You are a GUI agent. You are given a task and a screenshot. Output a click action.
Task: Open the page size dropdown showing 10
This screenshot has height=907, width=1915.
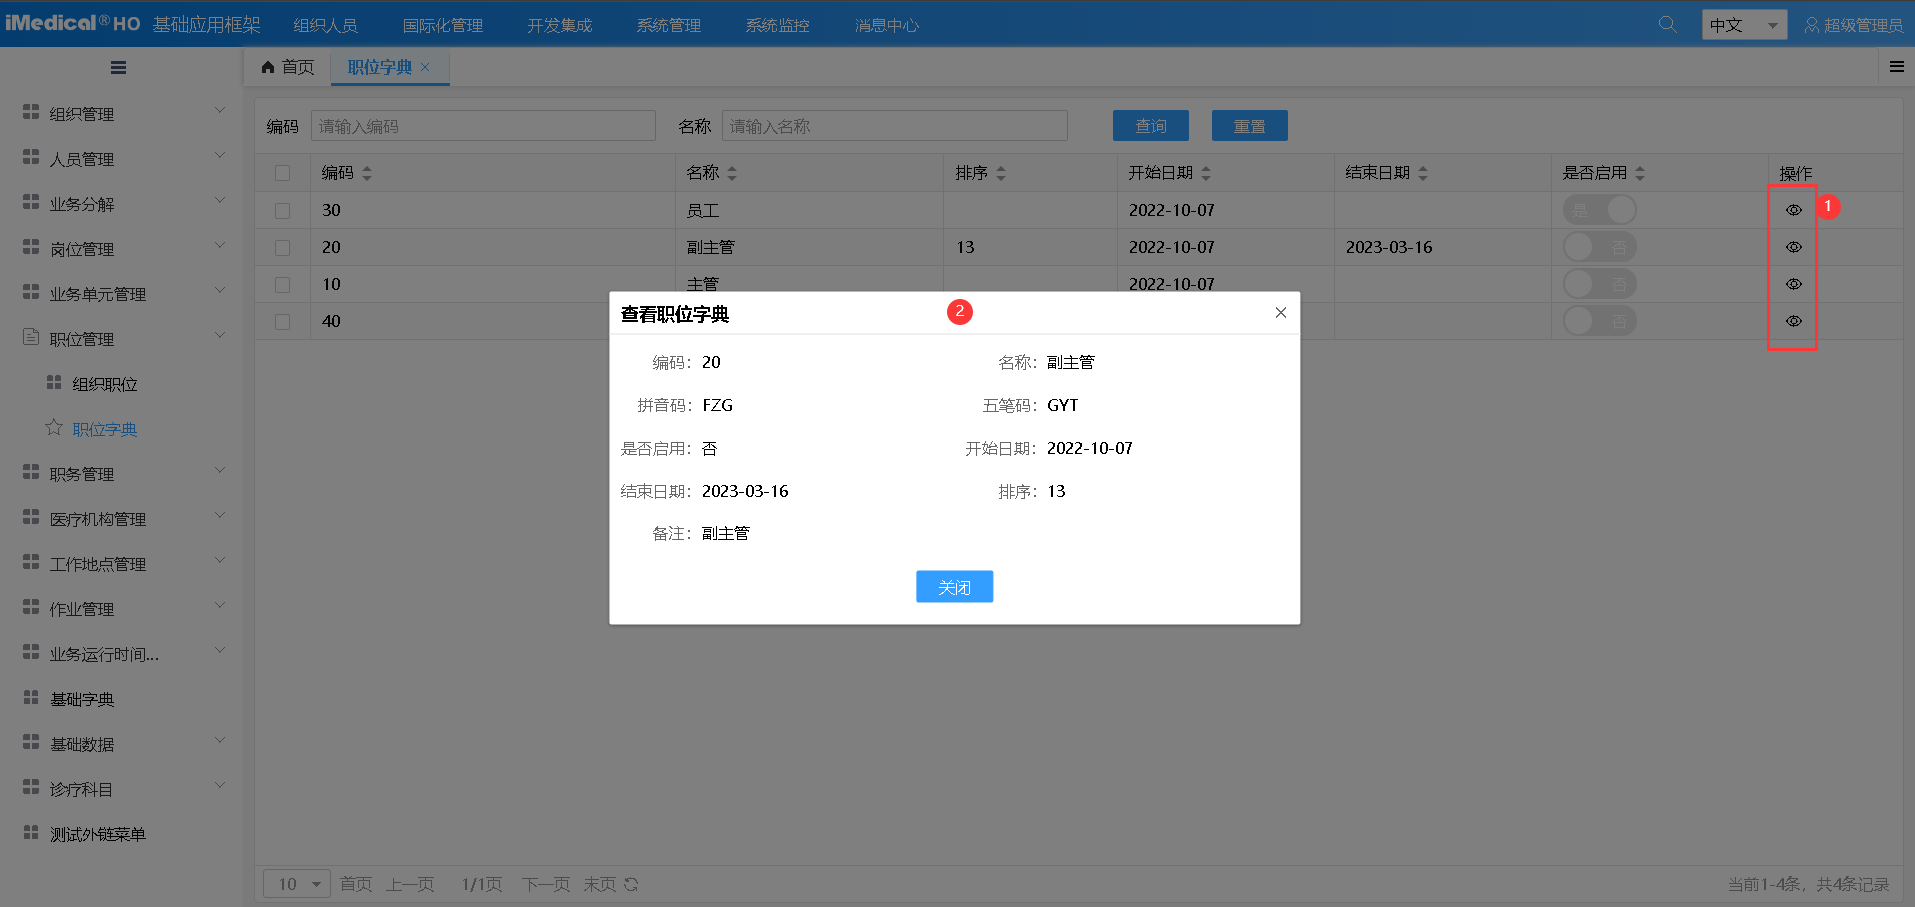tap(296, 884)
